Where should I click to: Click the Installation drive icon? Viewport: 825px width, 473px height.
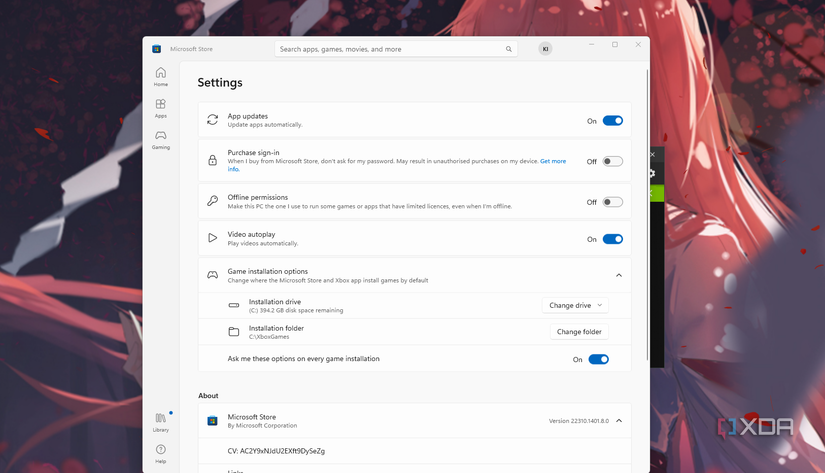[234, 305]
